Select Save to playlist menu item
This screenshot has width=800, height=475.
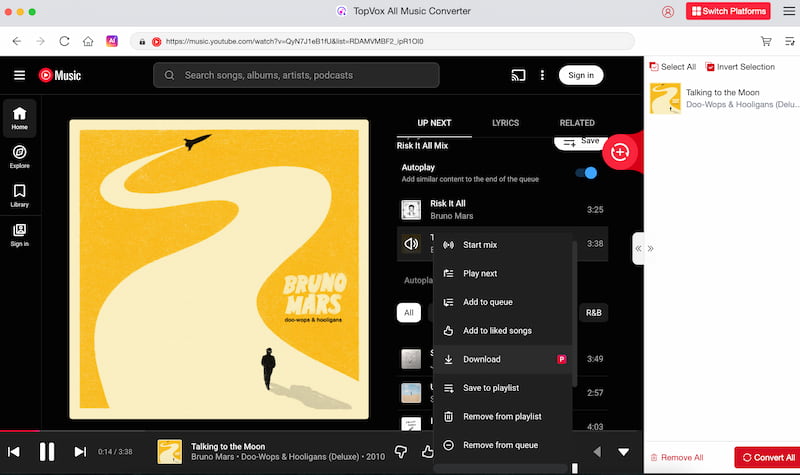click(503, 388)
